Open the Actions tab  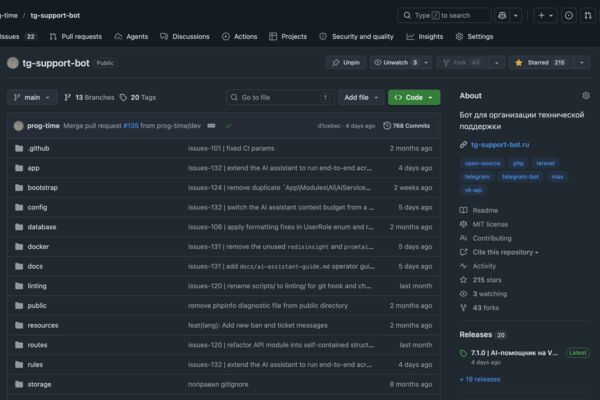click(240, 37)
